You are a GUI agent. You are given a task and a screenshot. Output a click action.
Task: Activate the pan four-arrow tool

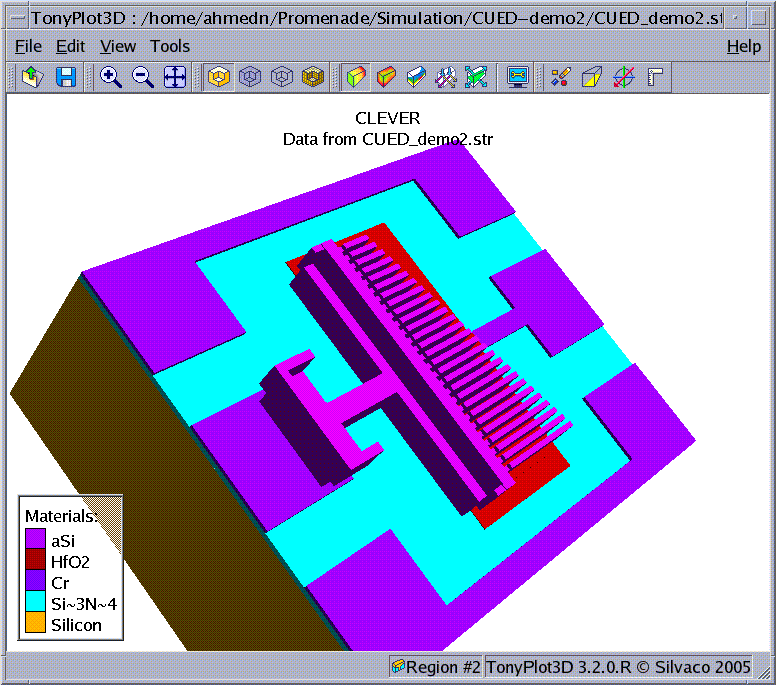point(175,77)
